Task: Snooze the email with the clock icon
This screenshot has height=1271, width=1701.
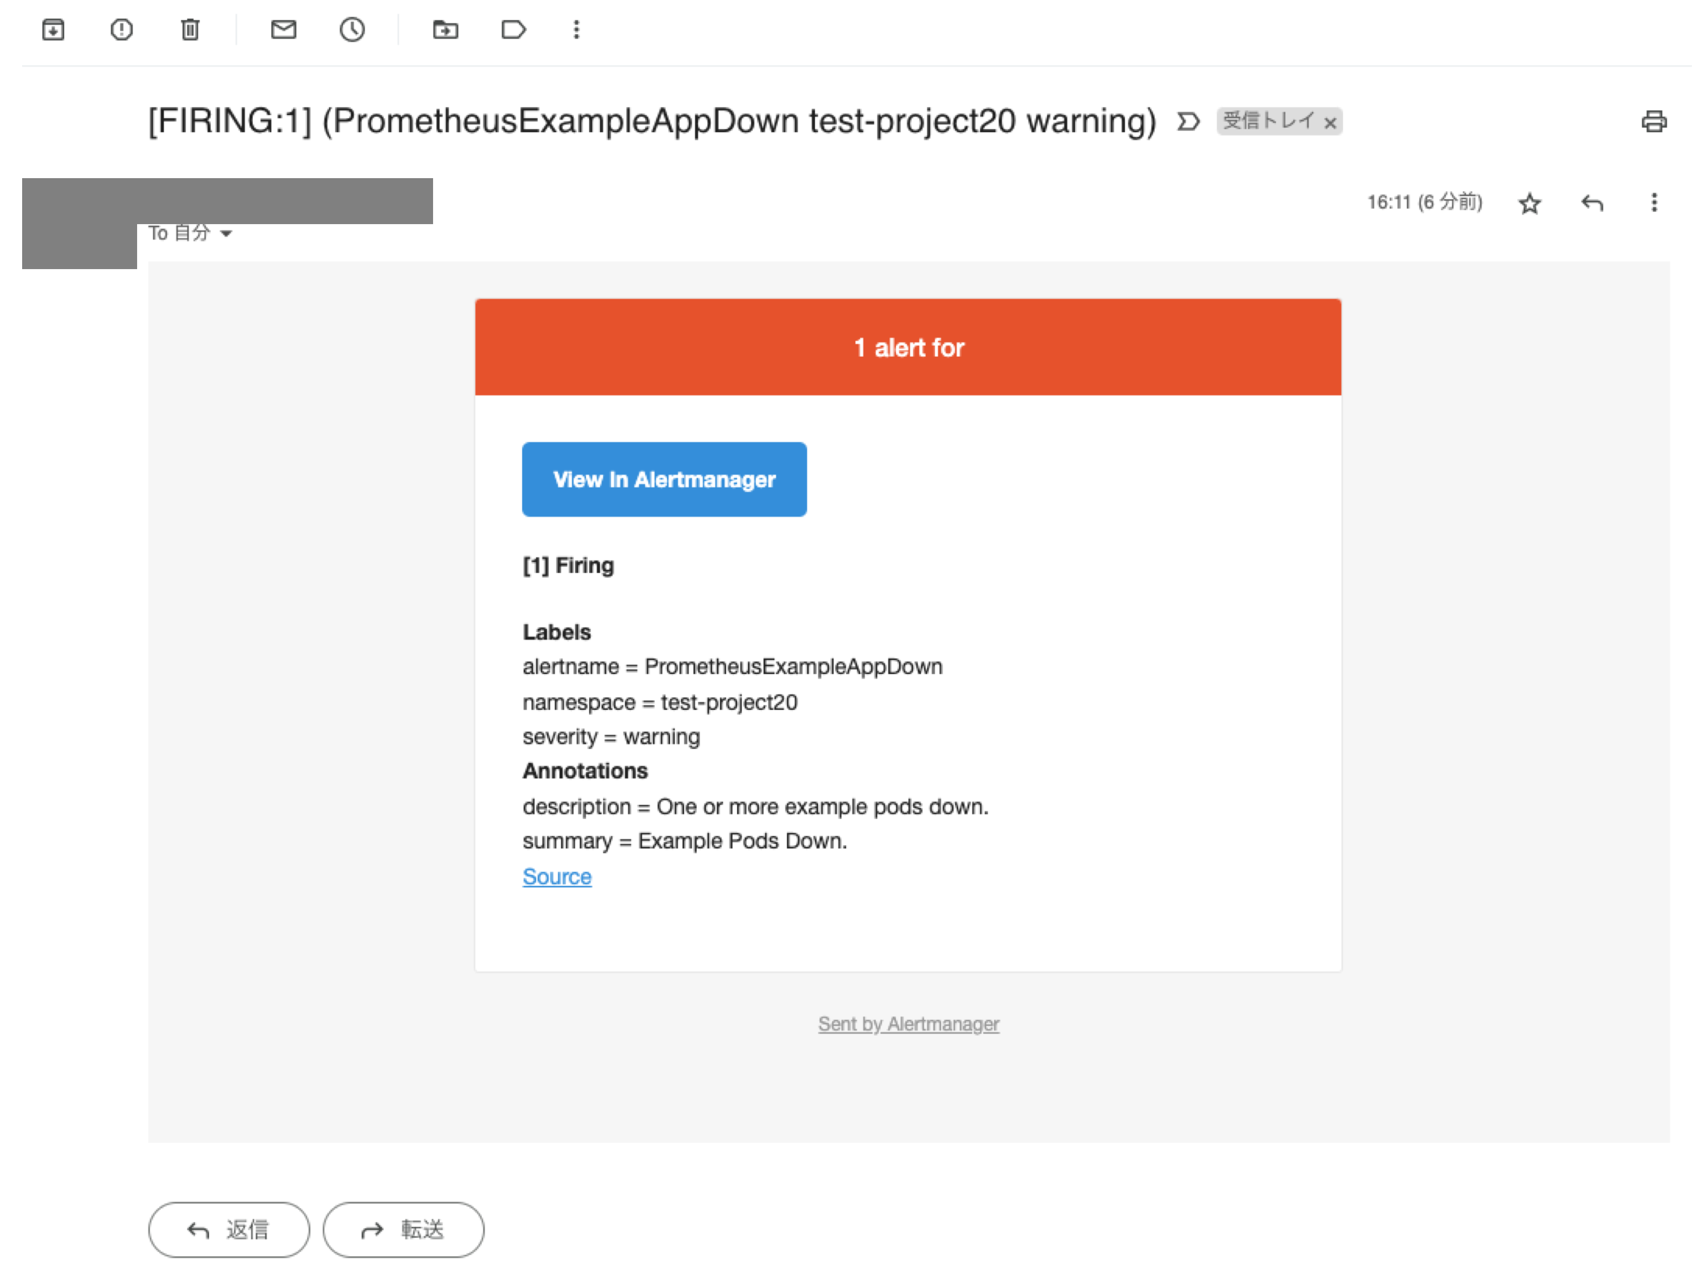Action: [352, 30]
